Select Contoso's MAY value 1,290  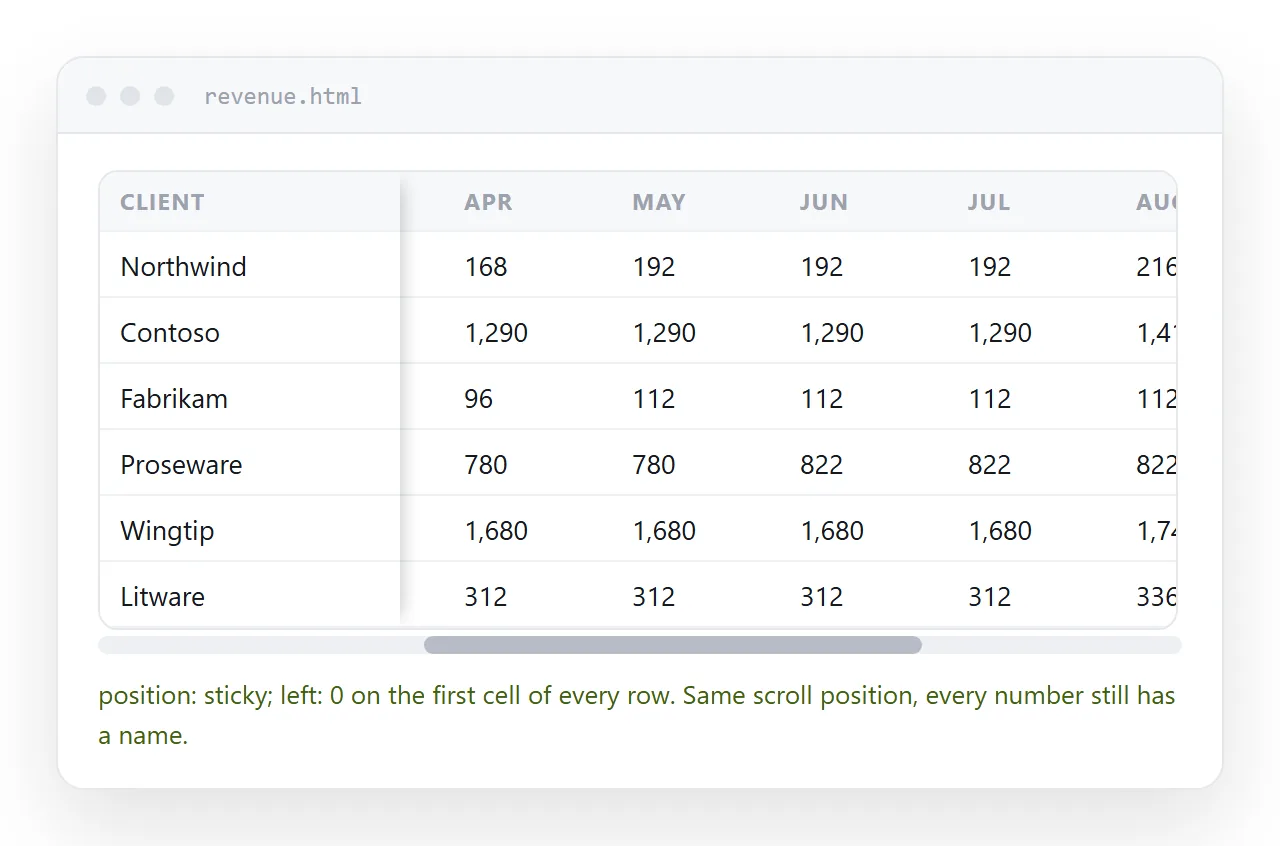click(x=664, y=333)
